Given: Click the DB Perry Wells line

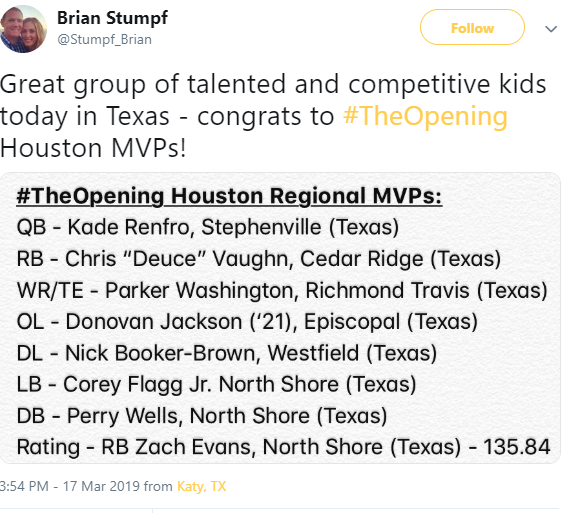Looking at the screenshot, I should (x=202, y=416).
